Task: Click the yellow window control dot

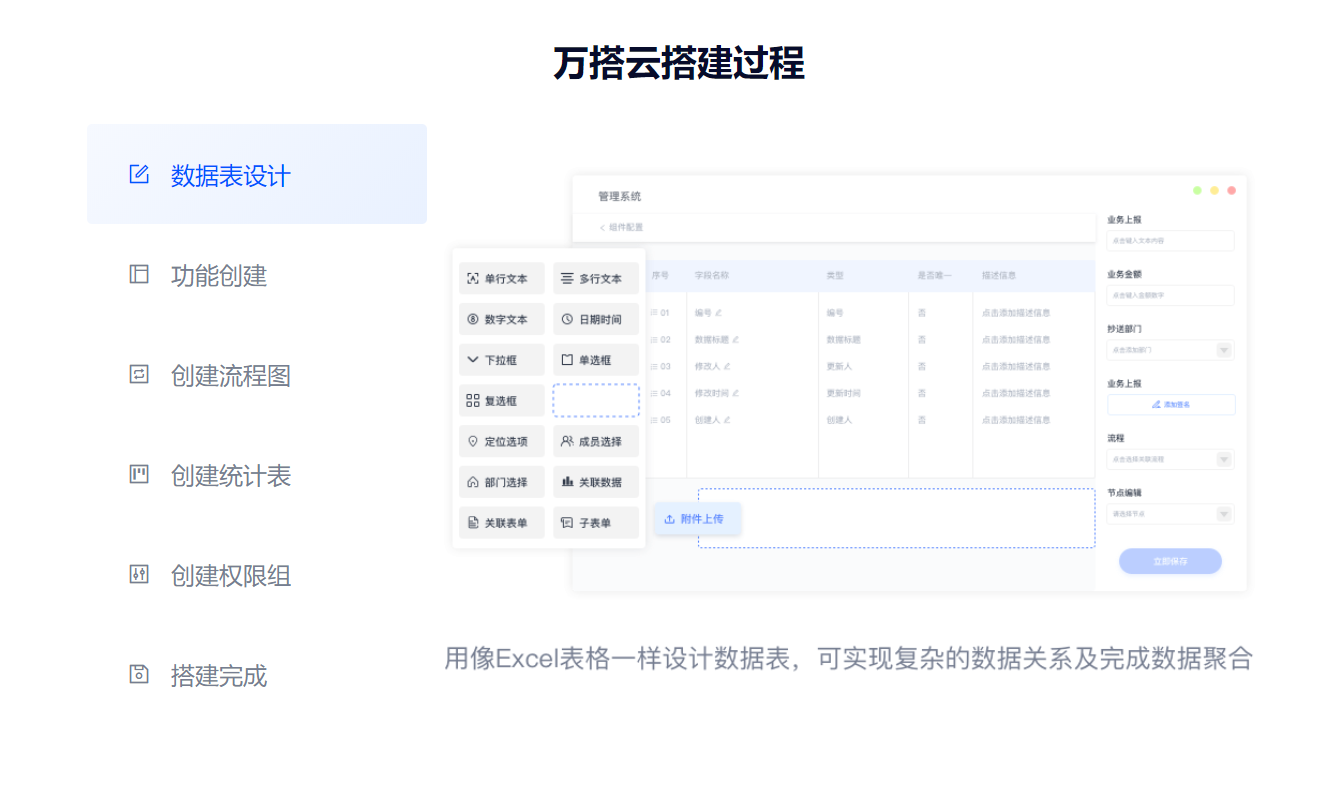Action: click(1214, 191)
